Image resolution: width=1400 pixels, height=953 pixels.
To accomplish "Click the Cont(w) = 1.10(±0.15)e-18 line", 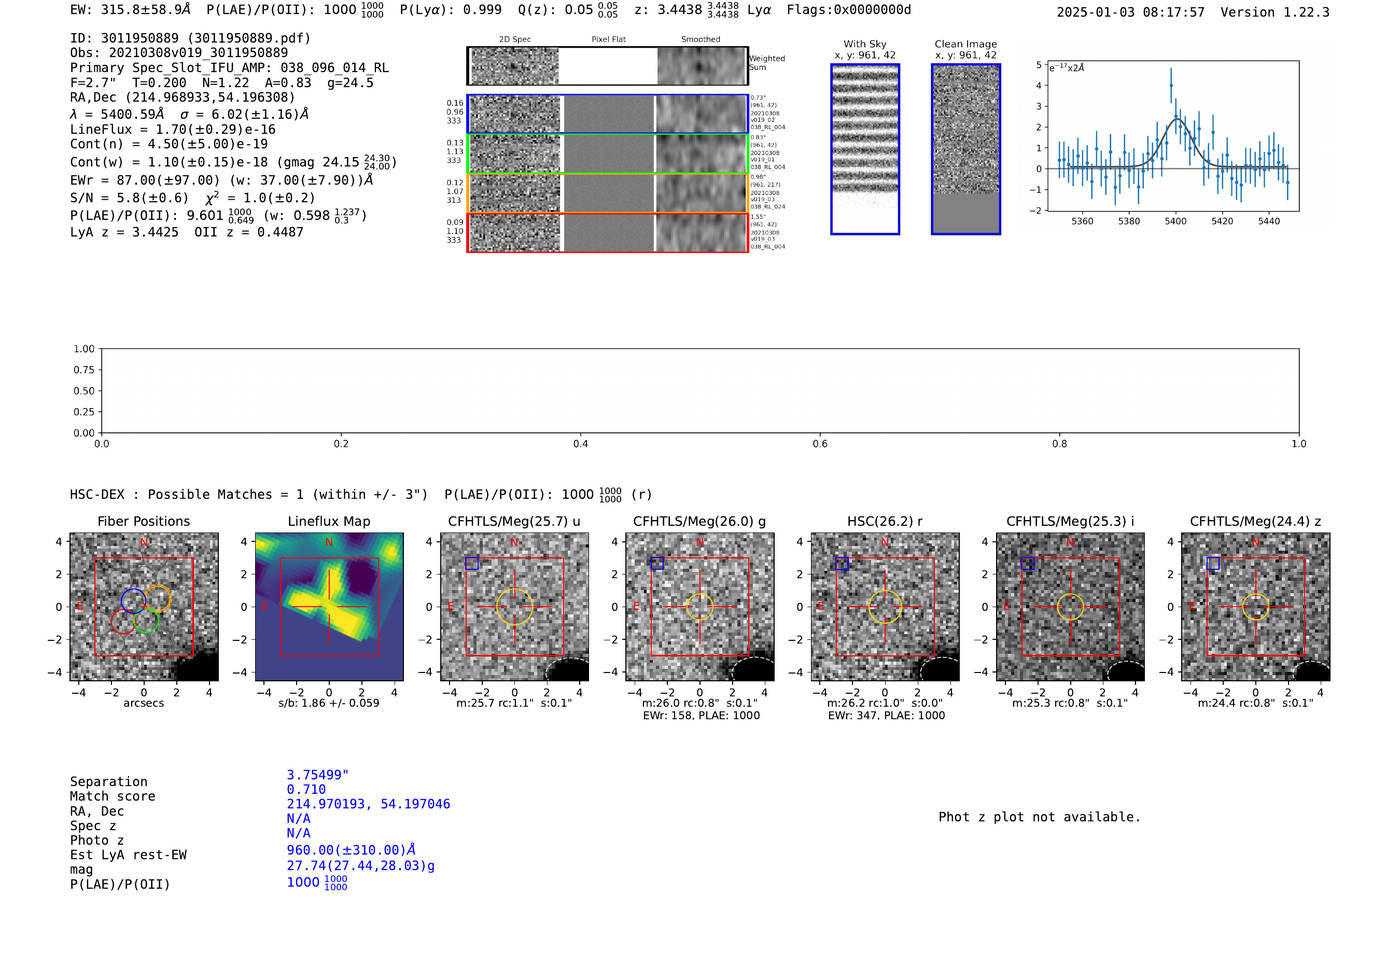I will pyautogui.click(x=233, y=161).
